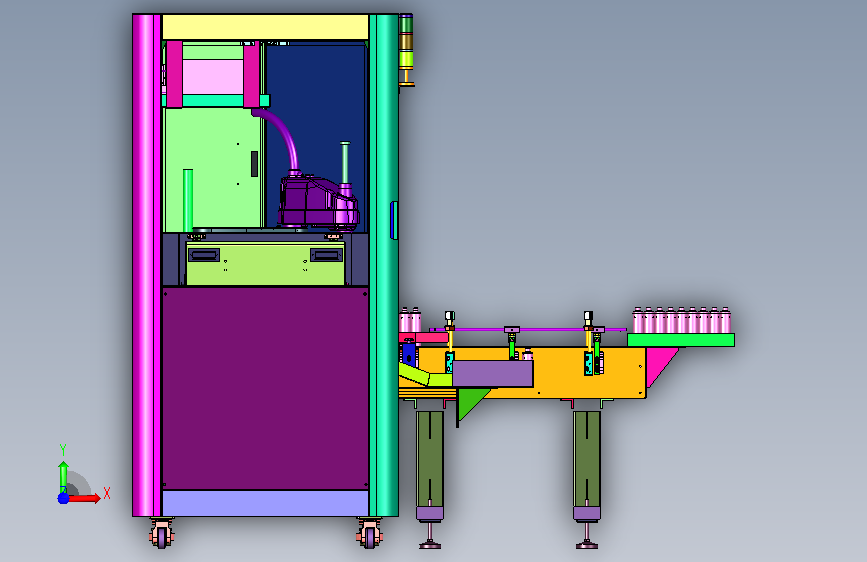Viewport: 867px width, 562px height.
Task: Select the right olive conveyor support leg
Action: pos(587,459)
